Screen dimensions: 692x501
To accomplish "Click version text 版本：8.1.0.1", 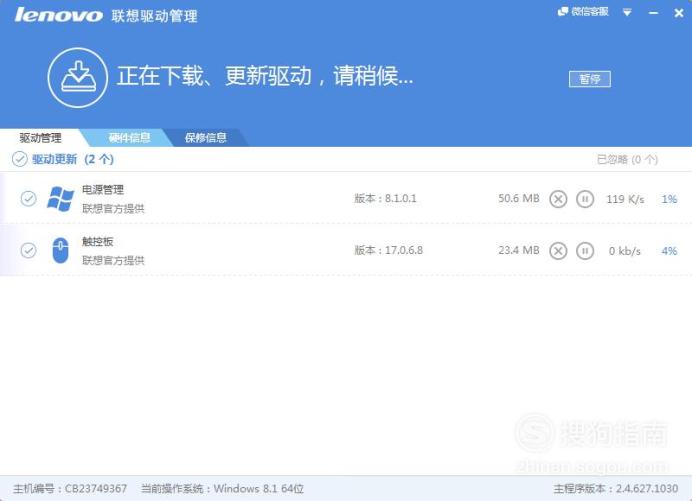I will [385, 198].
